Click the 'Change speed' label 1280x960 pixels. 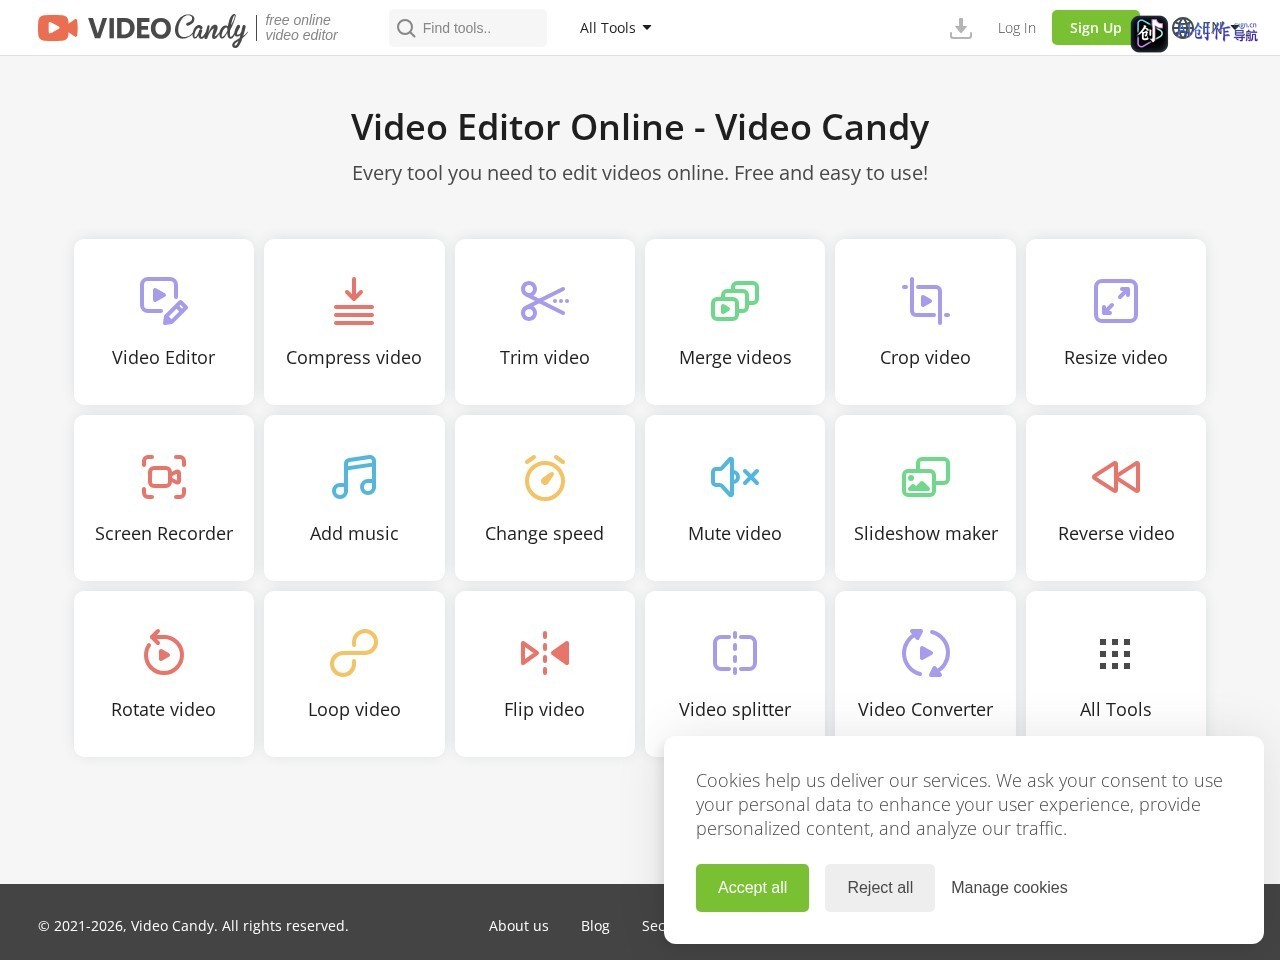pyautogui.click(x=545, y=534)
